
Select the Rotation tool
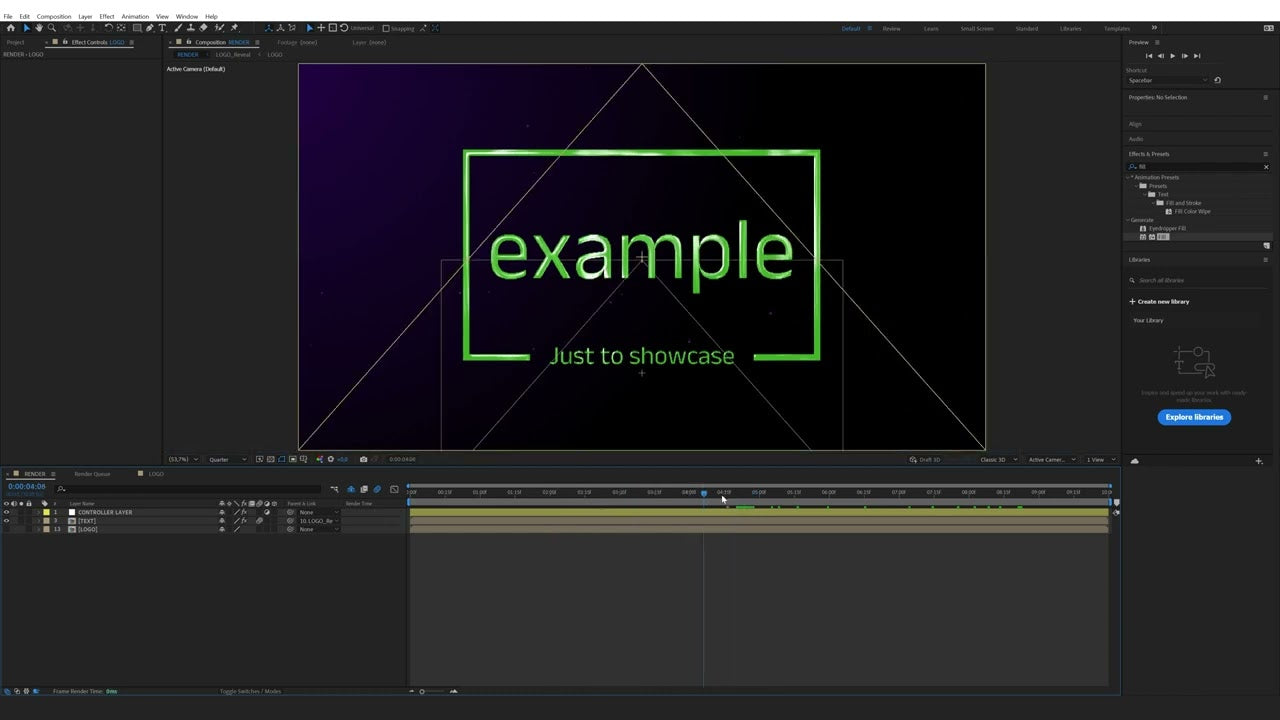tap(109, 28)
